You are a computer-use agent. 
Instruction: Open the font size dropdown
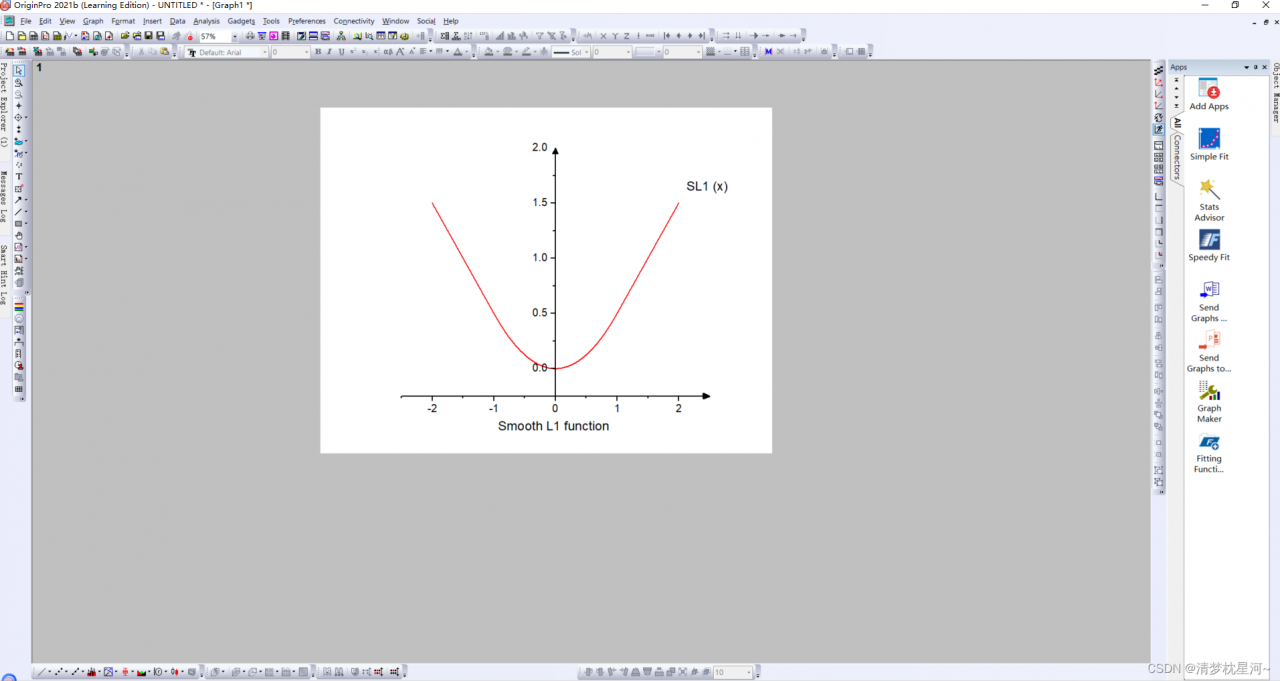(305, 52)
